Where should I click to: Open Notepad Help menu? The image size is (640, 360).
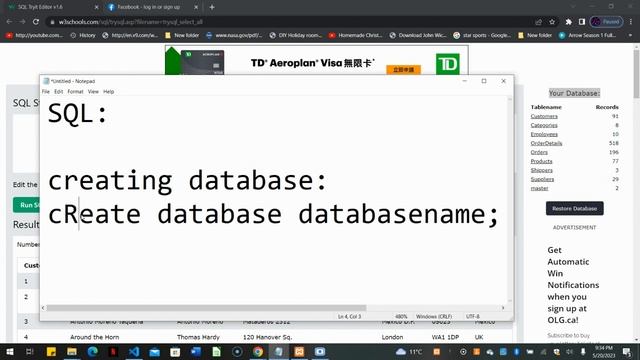109,91
